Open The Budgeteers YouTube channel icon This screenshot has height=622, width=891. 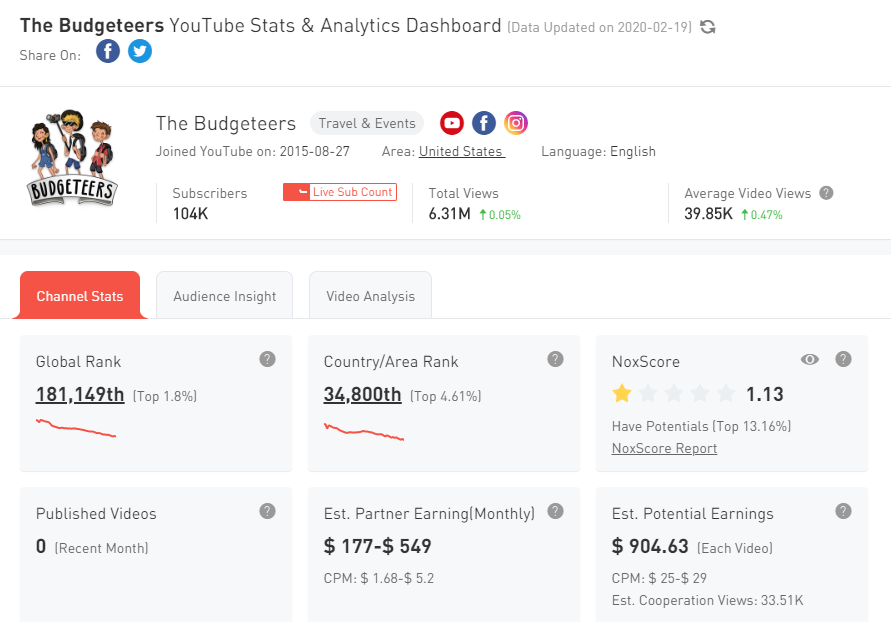(x=452, y=123)
